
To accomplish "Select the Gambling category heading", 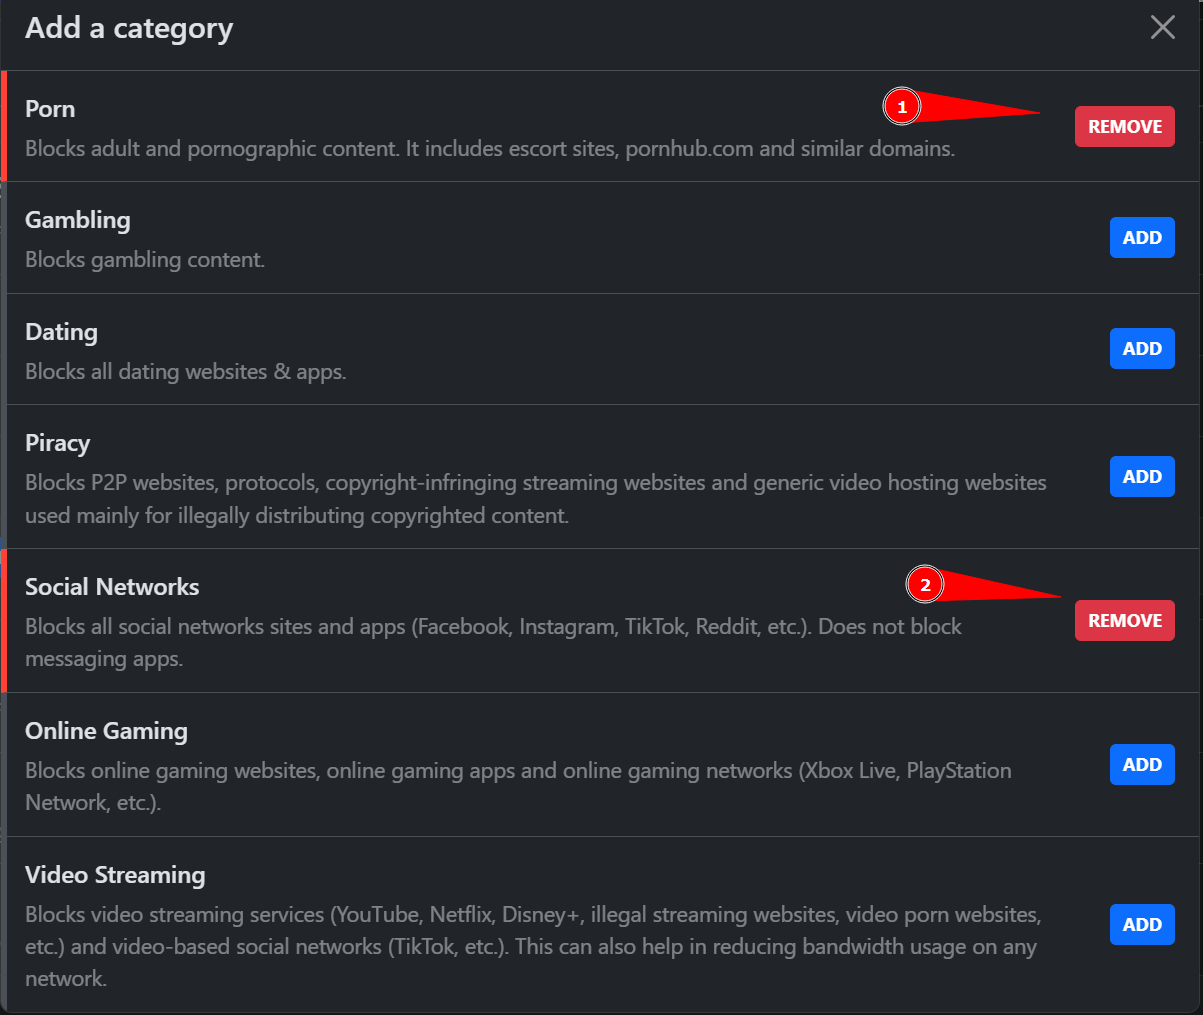I will tap(78, 220).
